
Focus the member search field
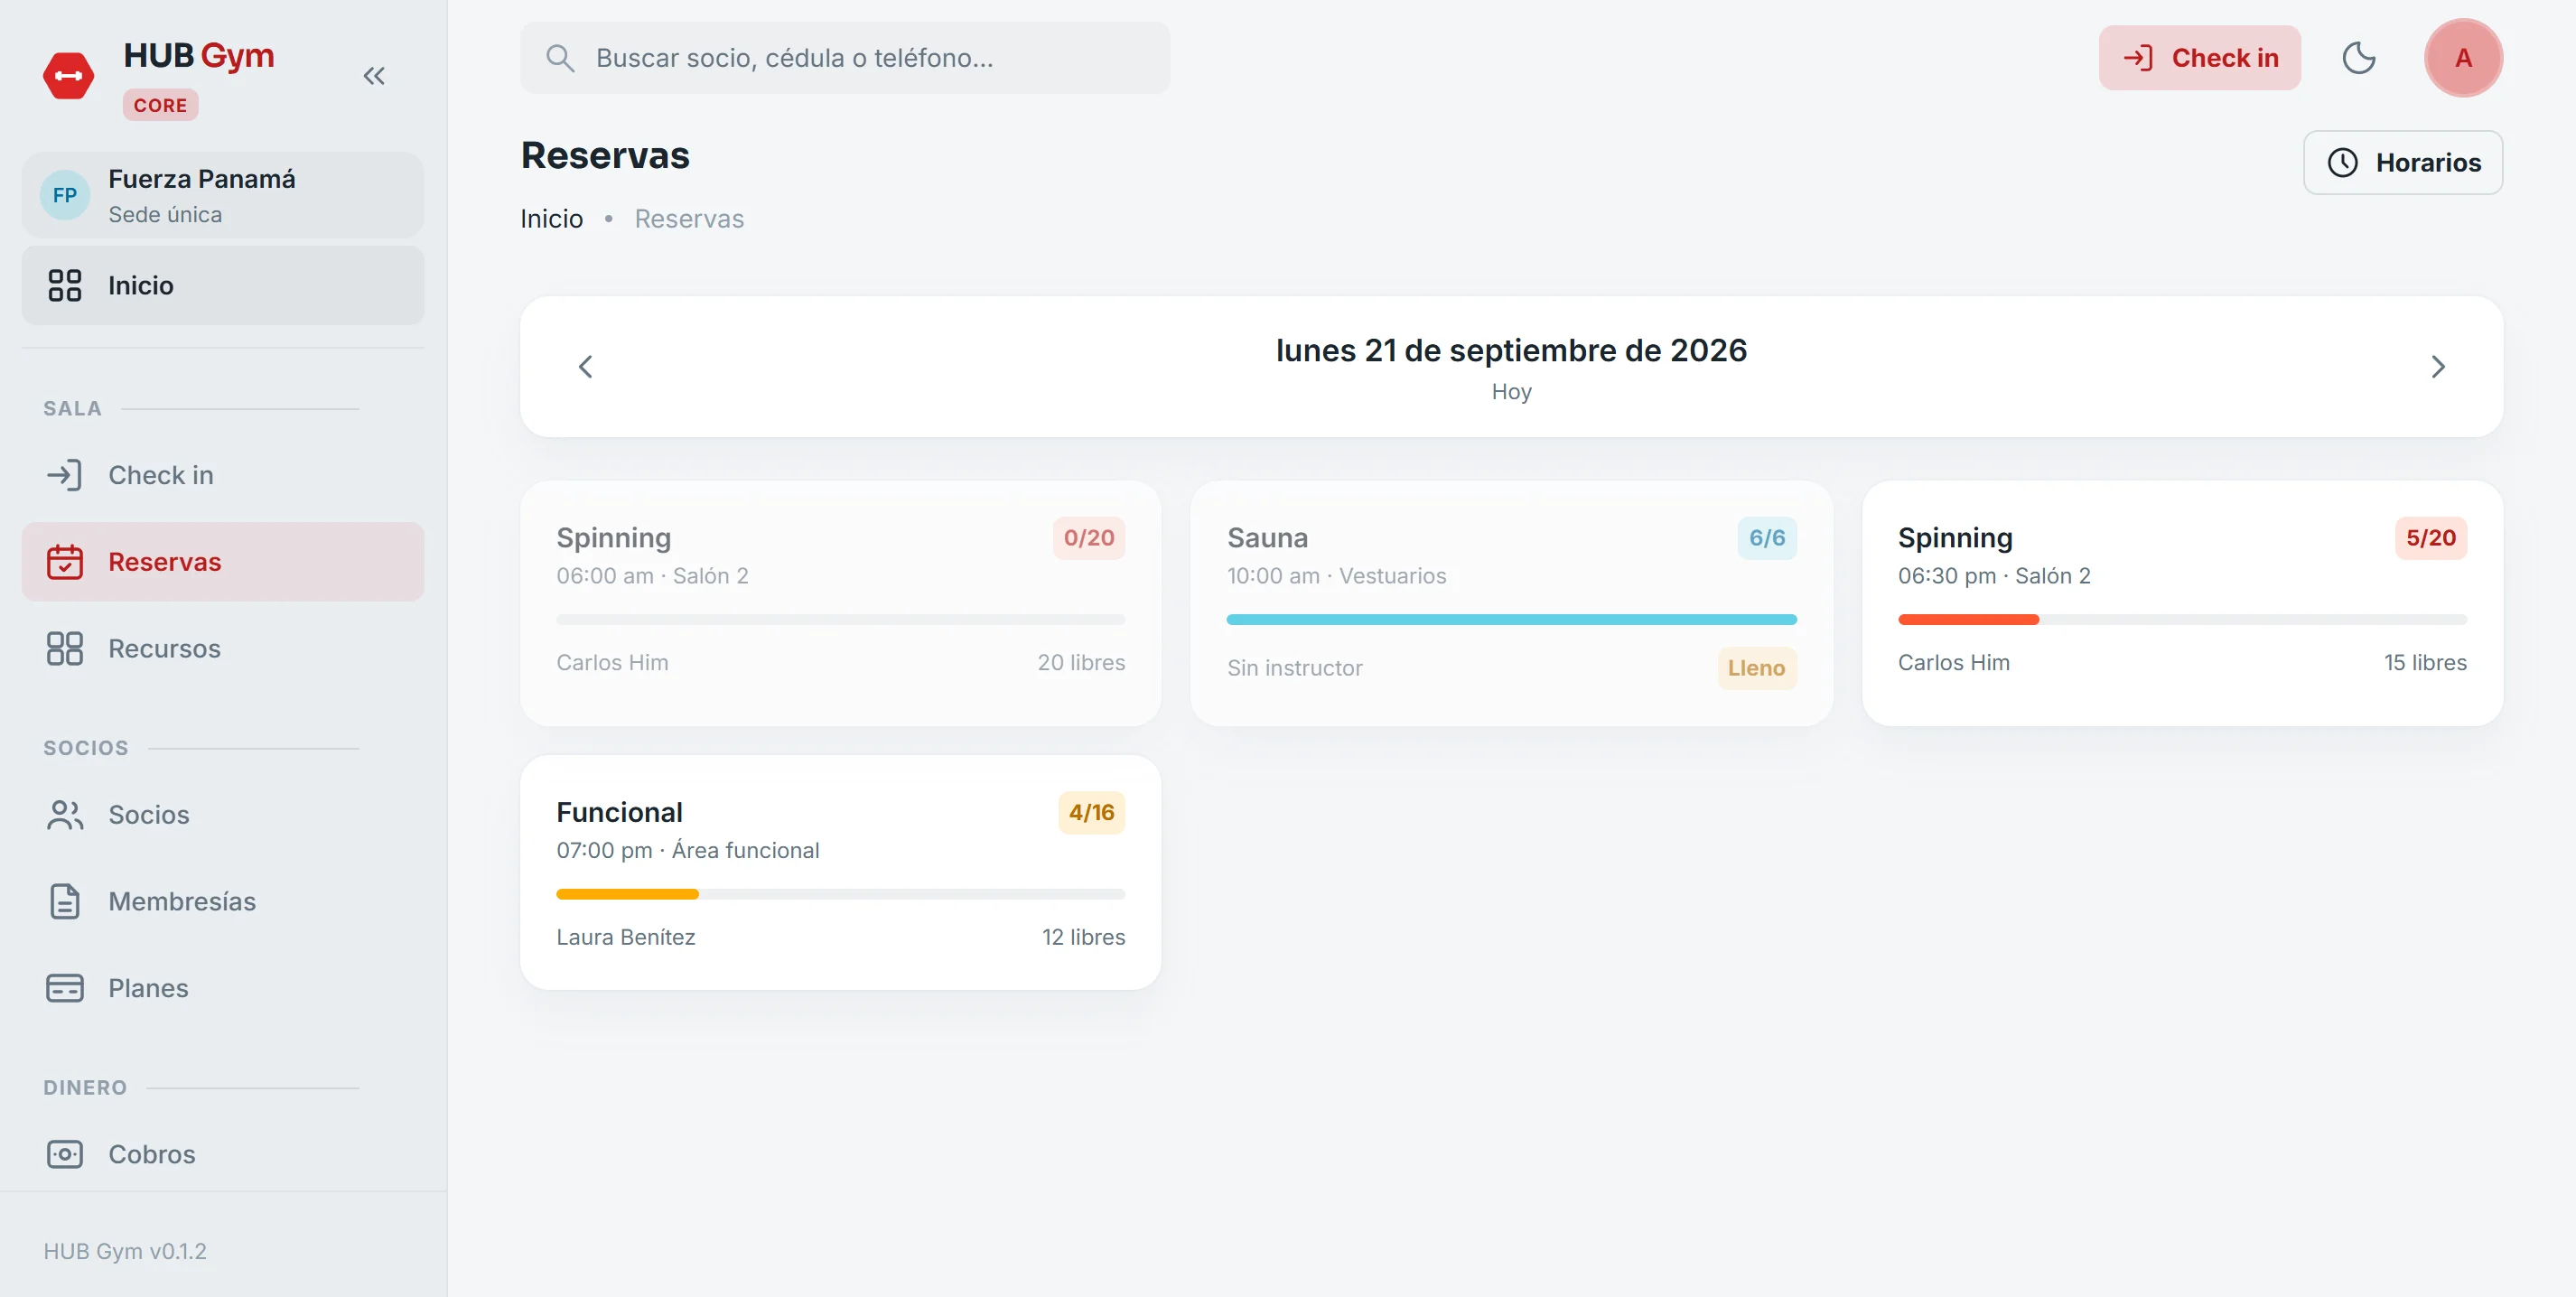(x=845, y=58)
